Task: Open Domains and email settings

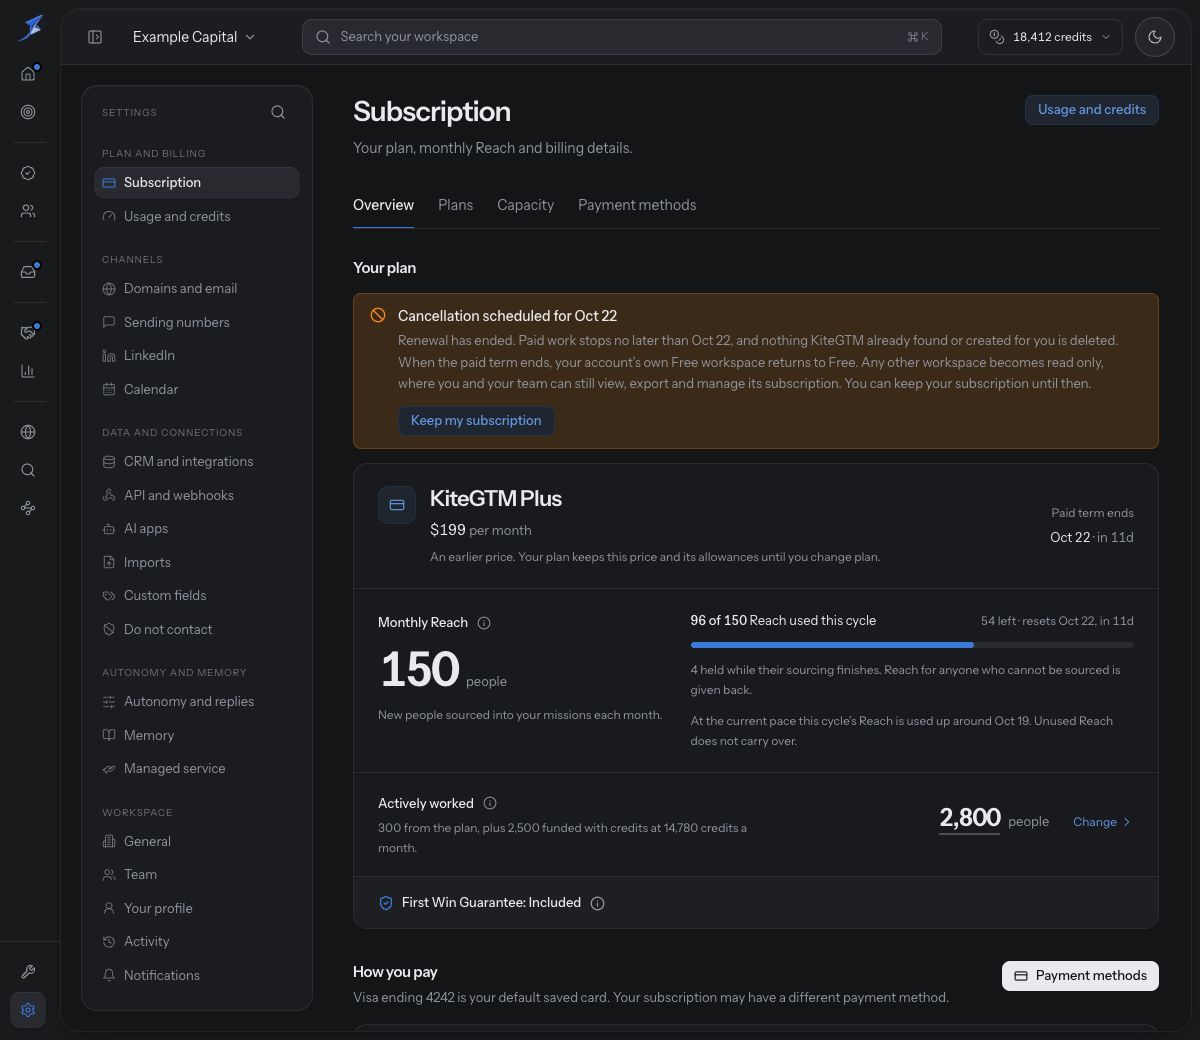Action: [197, 288]
